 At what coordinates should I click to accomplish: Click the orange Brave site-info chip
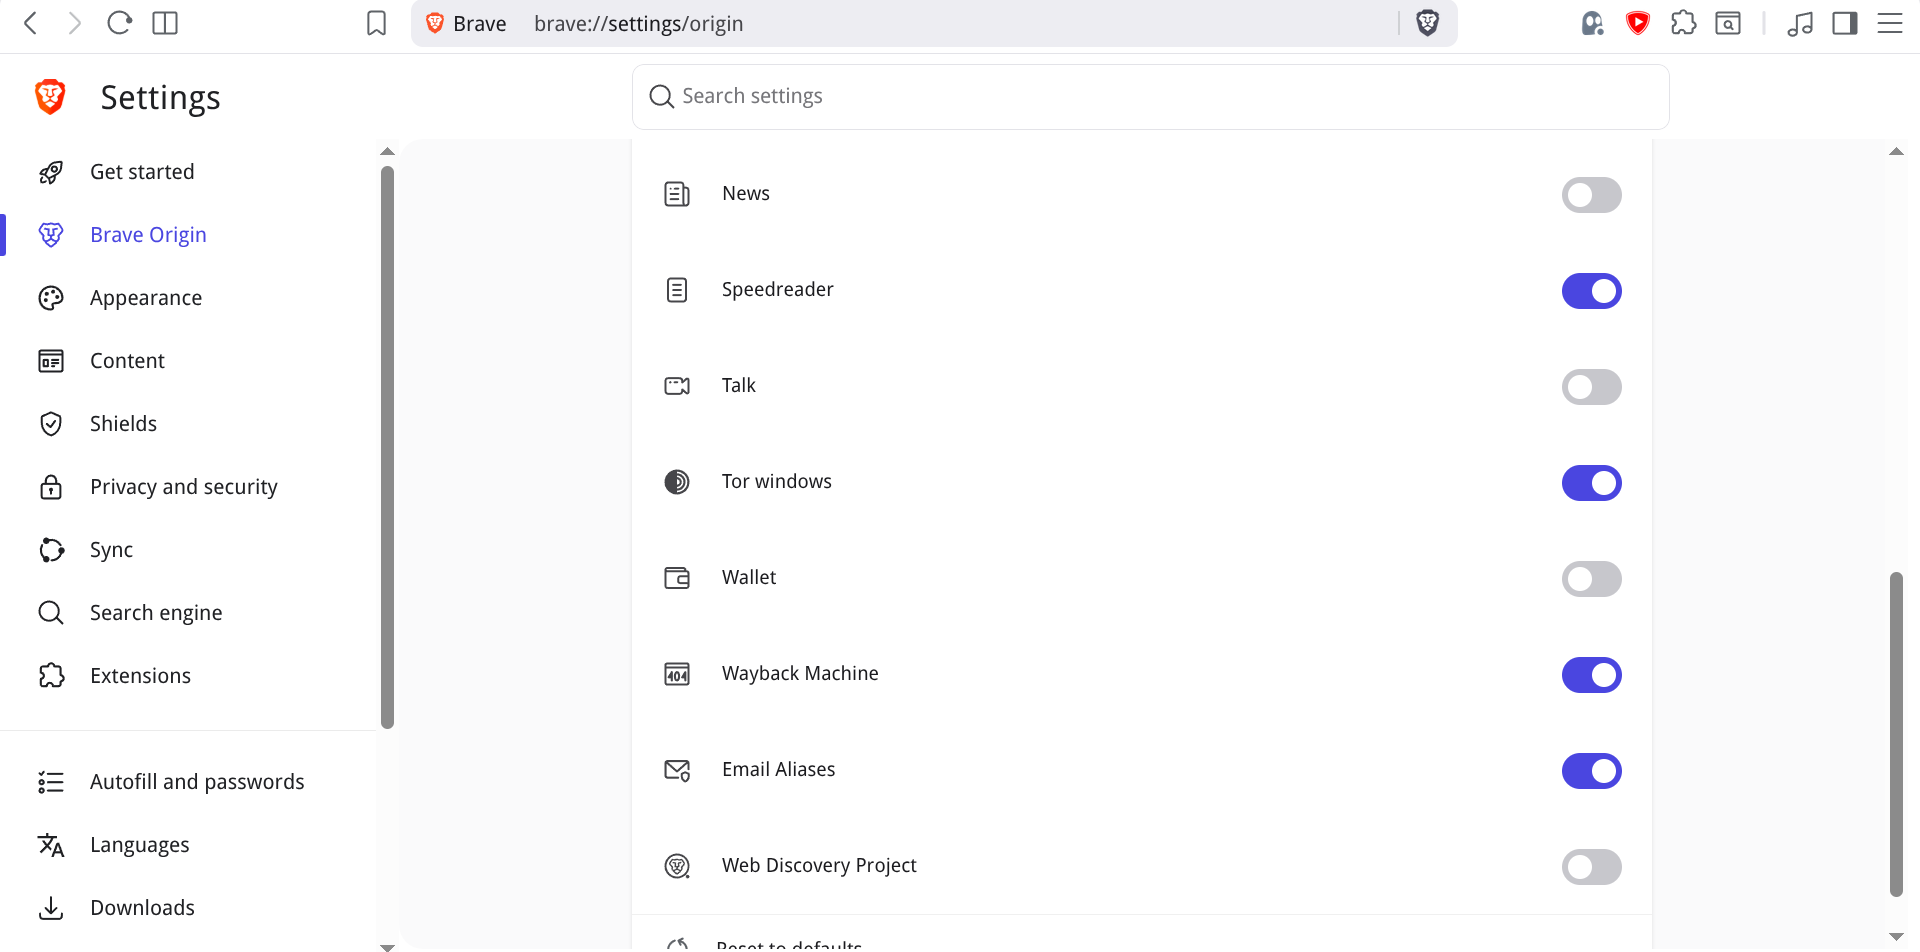(x=466, y=24)
